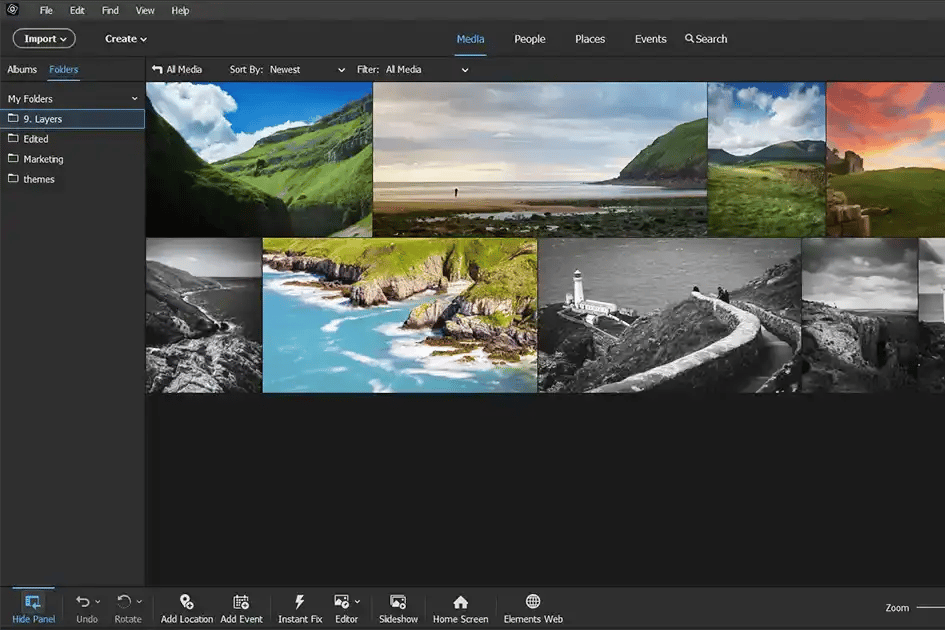Click the Rotate icon

pyautogui.click(x=124, y=602)
